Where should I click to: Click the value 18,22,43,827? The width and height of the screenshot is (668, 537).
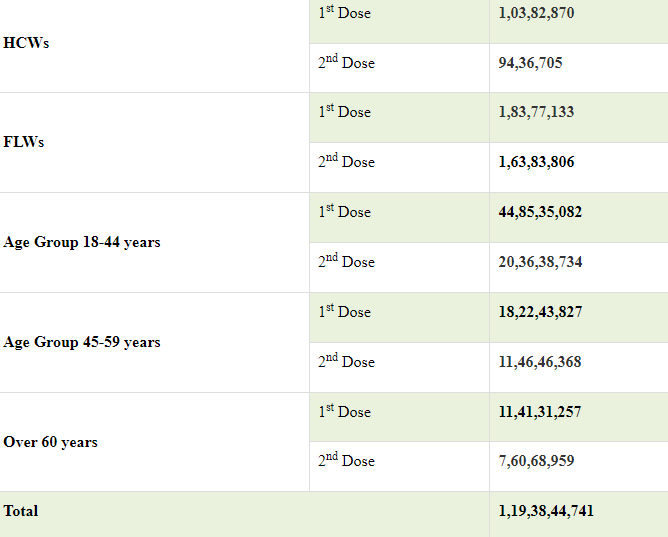540,312
